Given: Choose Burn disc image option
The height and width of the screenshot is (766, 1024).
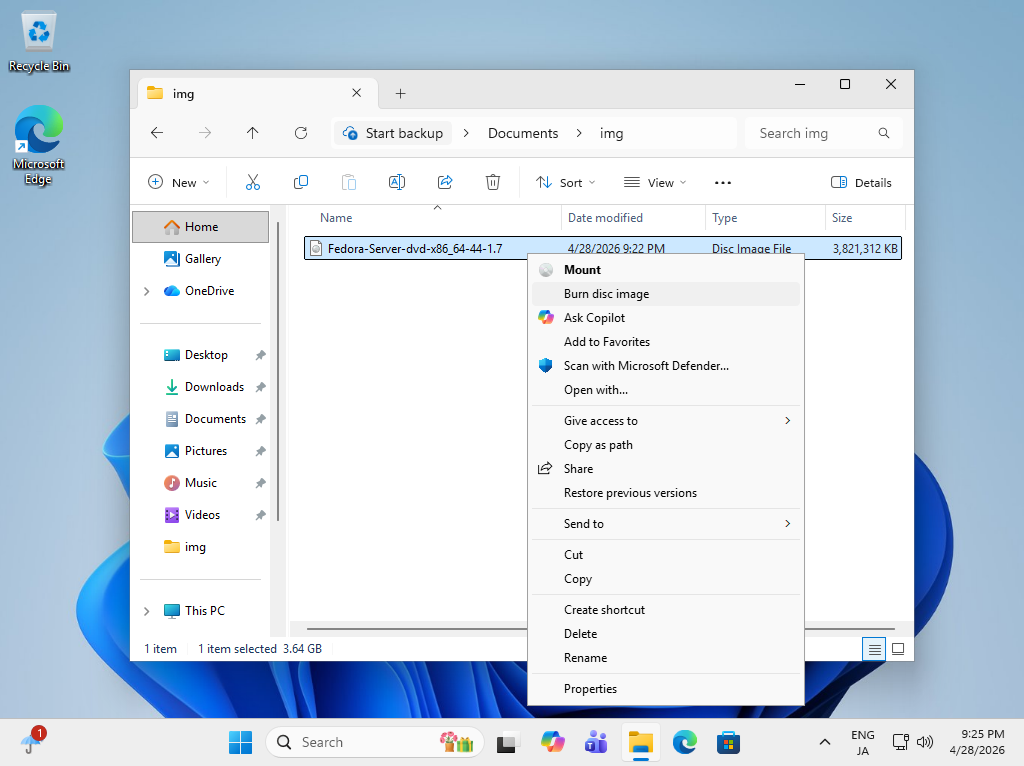Looking at the screenshot, I should tap(606, 294).
